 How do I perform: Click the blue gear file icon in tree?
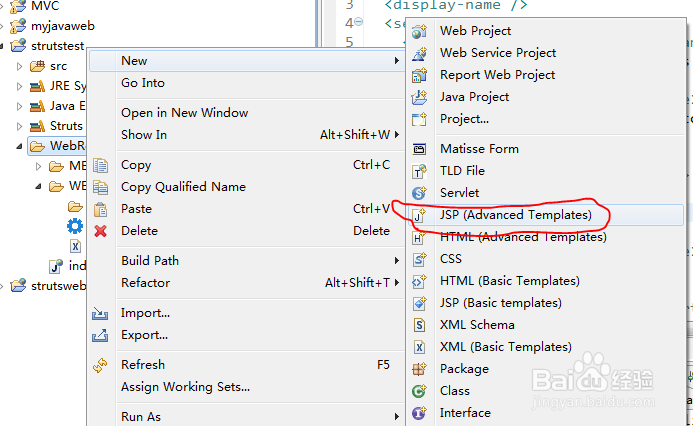point(75,226)
